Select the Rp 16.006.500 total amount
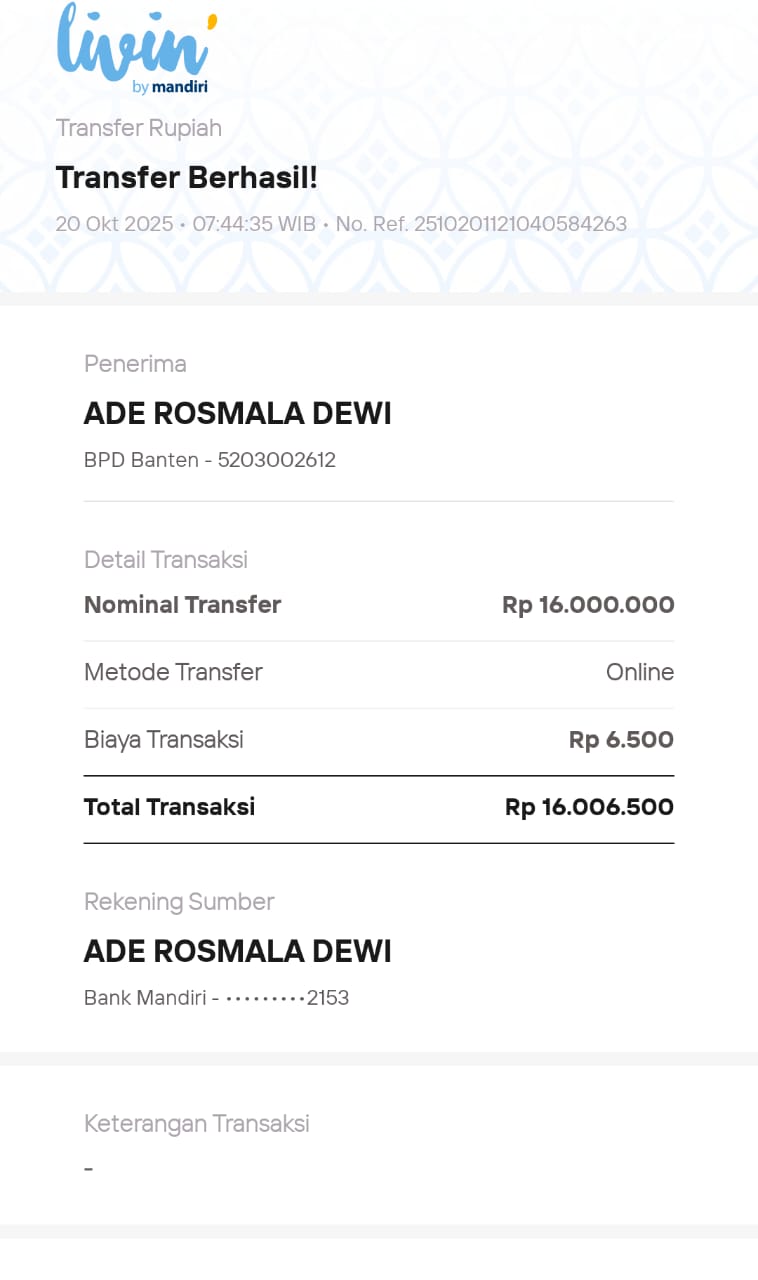Screen dimensions: 758x1280 coord(589,807)
